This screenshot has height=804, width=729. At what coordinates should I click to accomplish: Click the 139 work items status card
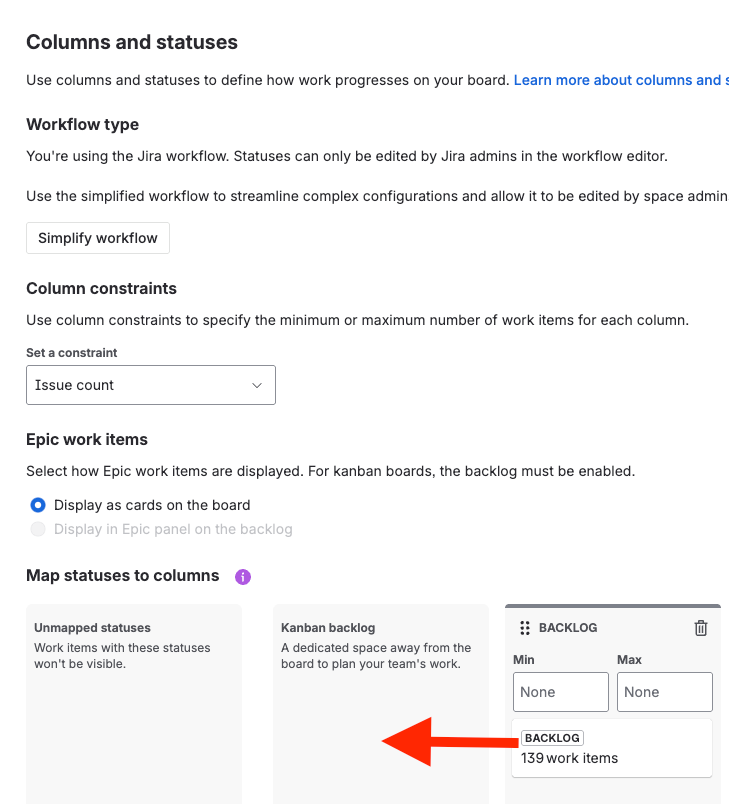tap(612, 748)
